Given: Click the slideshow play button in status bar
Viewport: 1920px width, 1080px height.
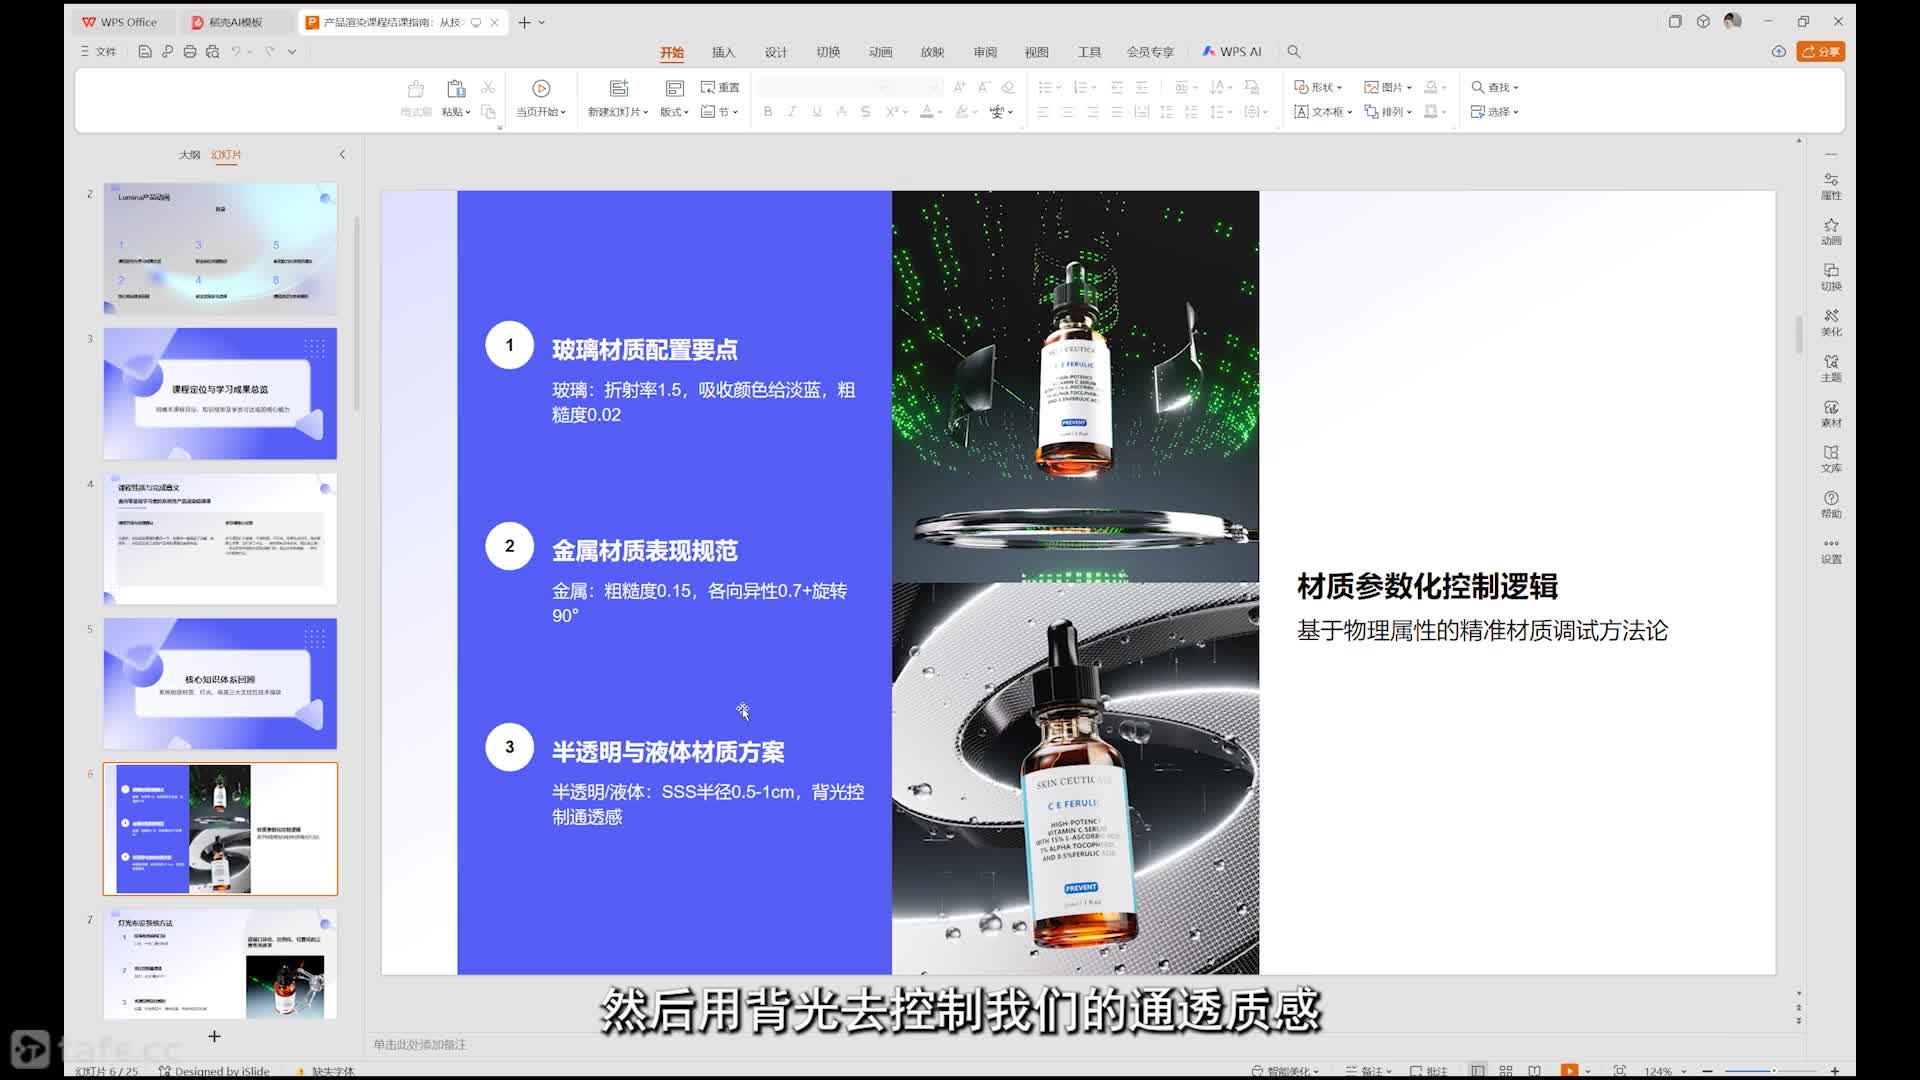Looking at the screenshot, I should pyautogui.click(x=1569, y=1070).
